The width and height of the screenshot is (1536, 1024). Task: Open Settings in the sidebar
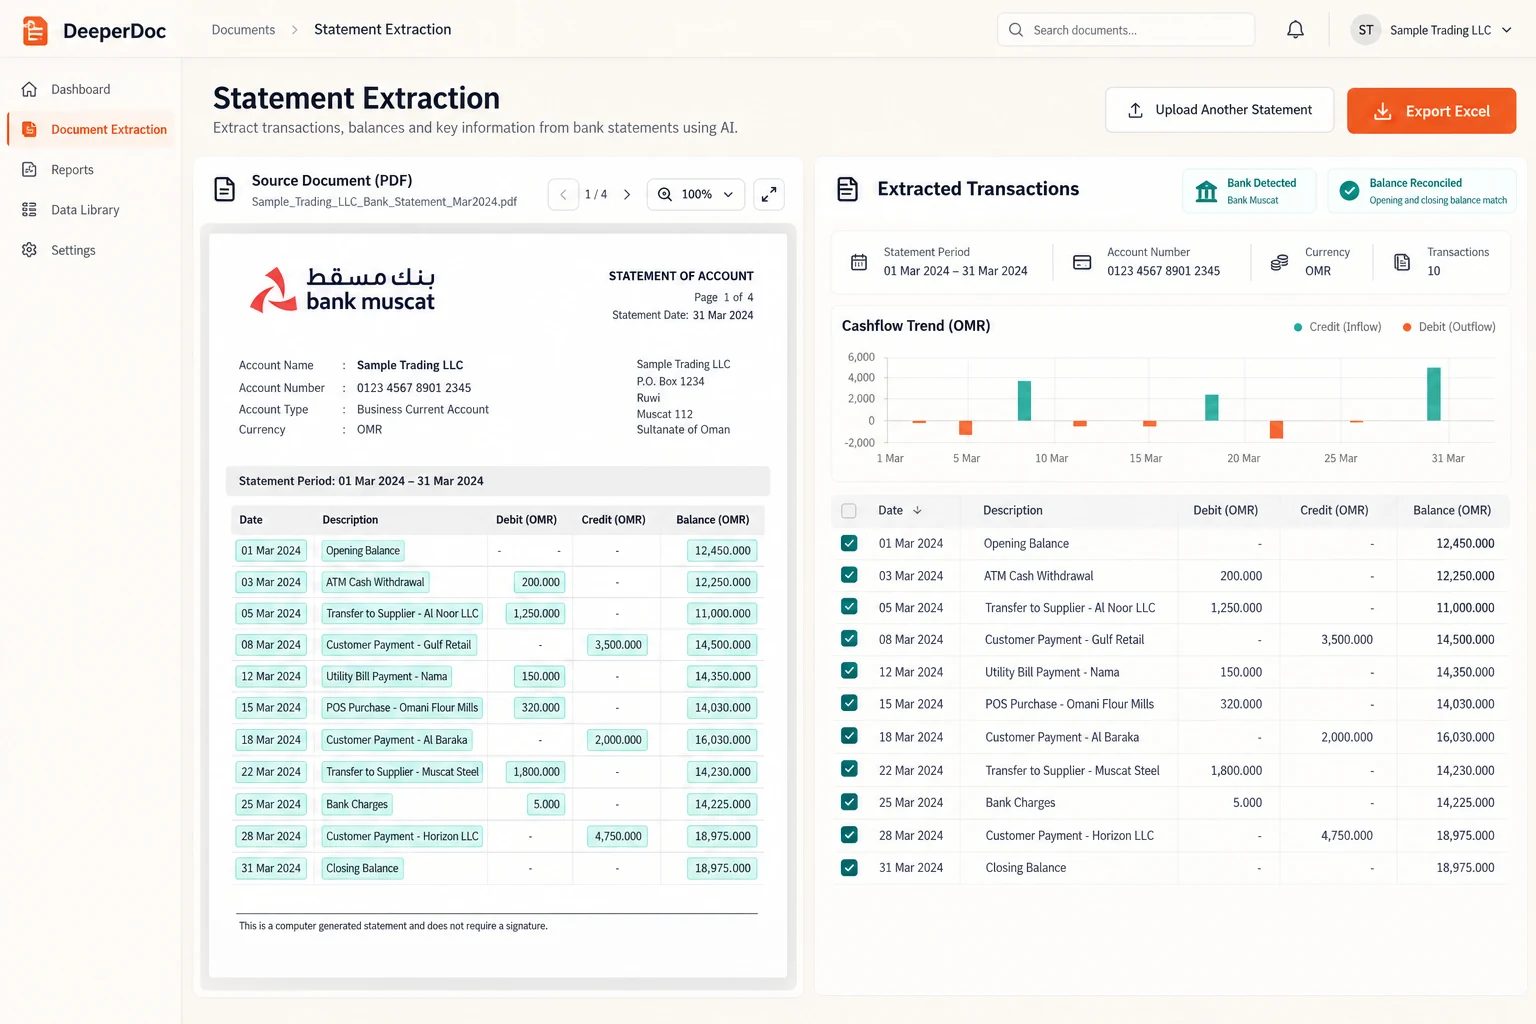coord(91,250)
